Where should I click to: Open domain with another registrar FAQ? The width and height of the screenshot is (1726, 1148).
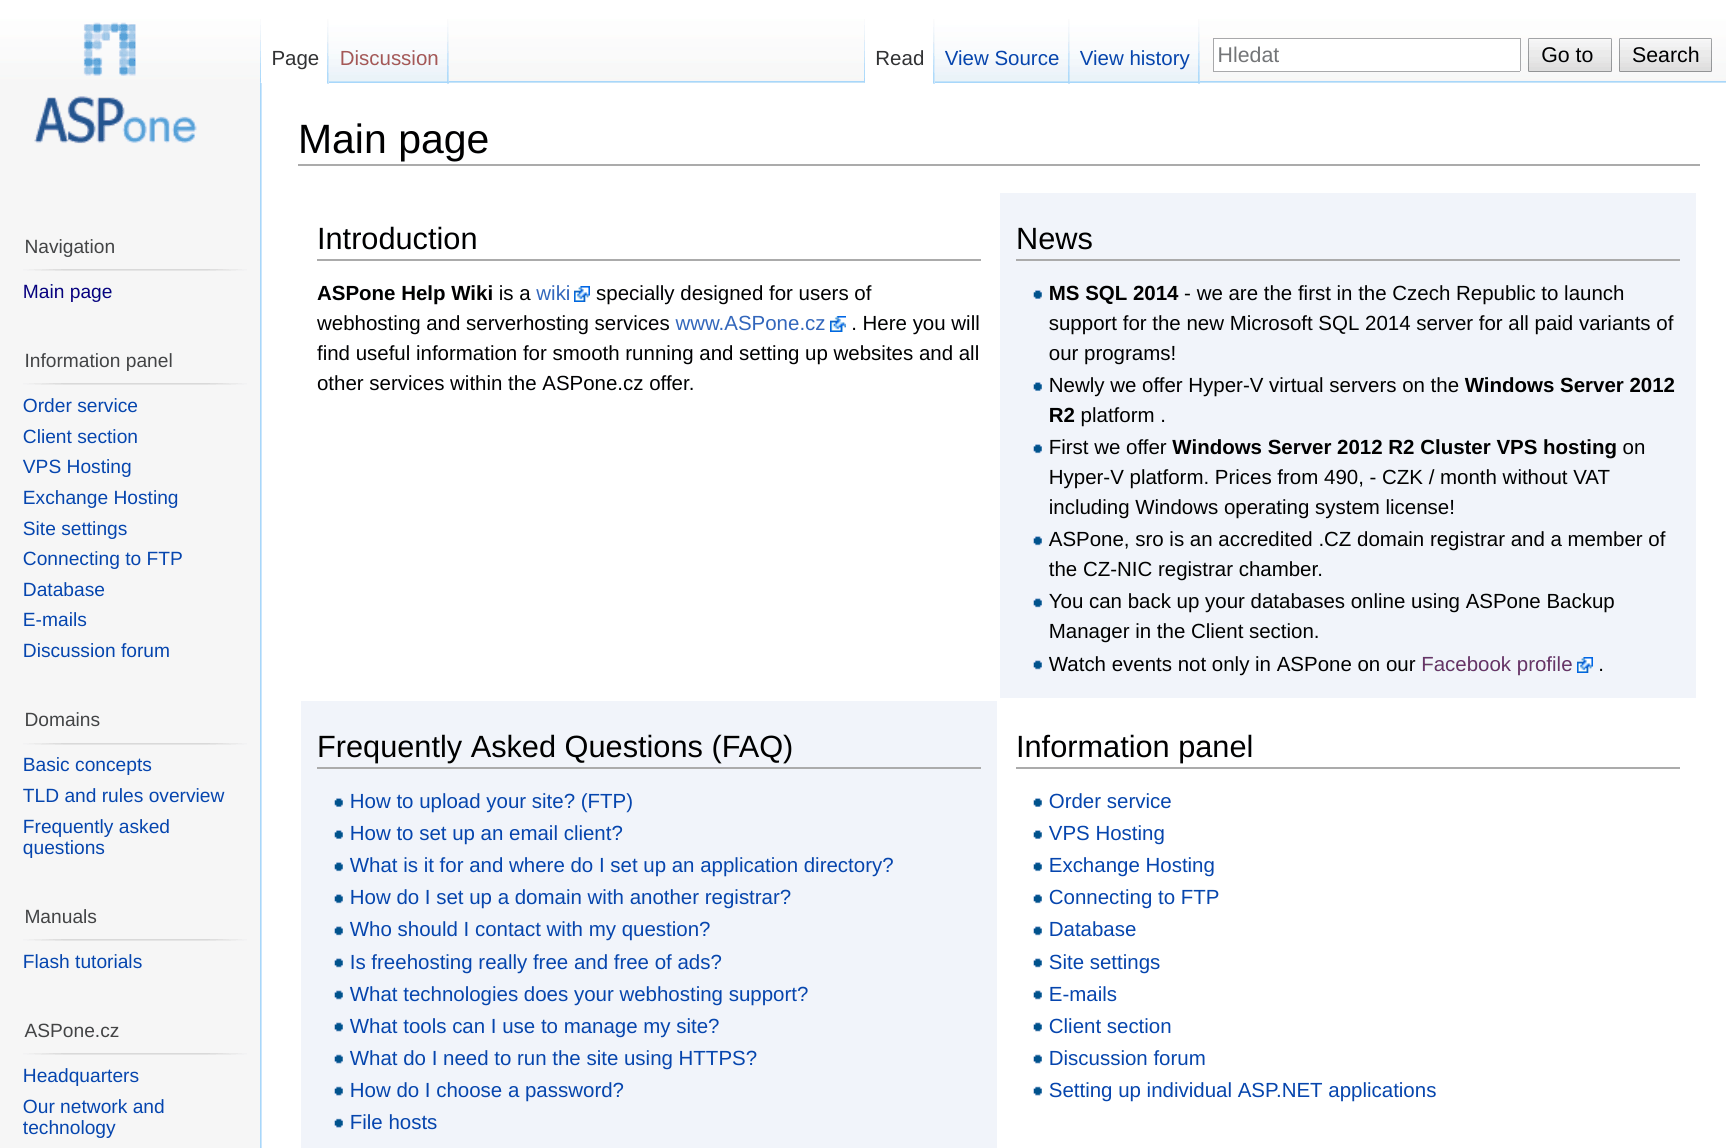(570, 898)
